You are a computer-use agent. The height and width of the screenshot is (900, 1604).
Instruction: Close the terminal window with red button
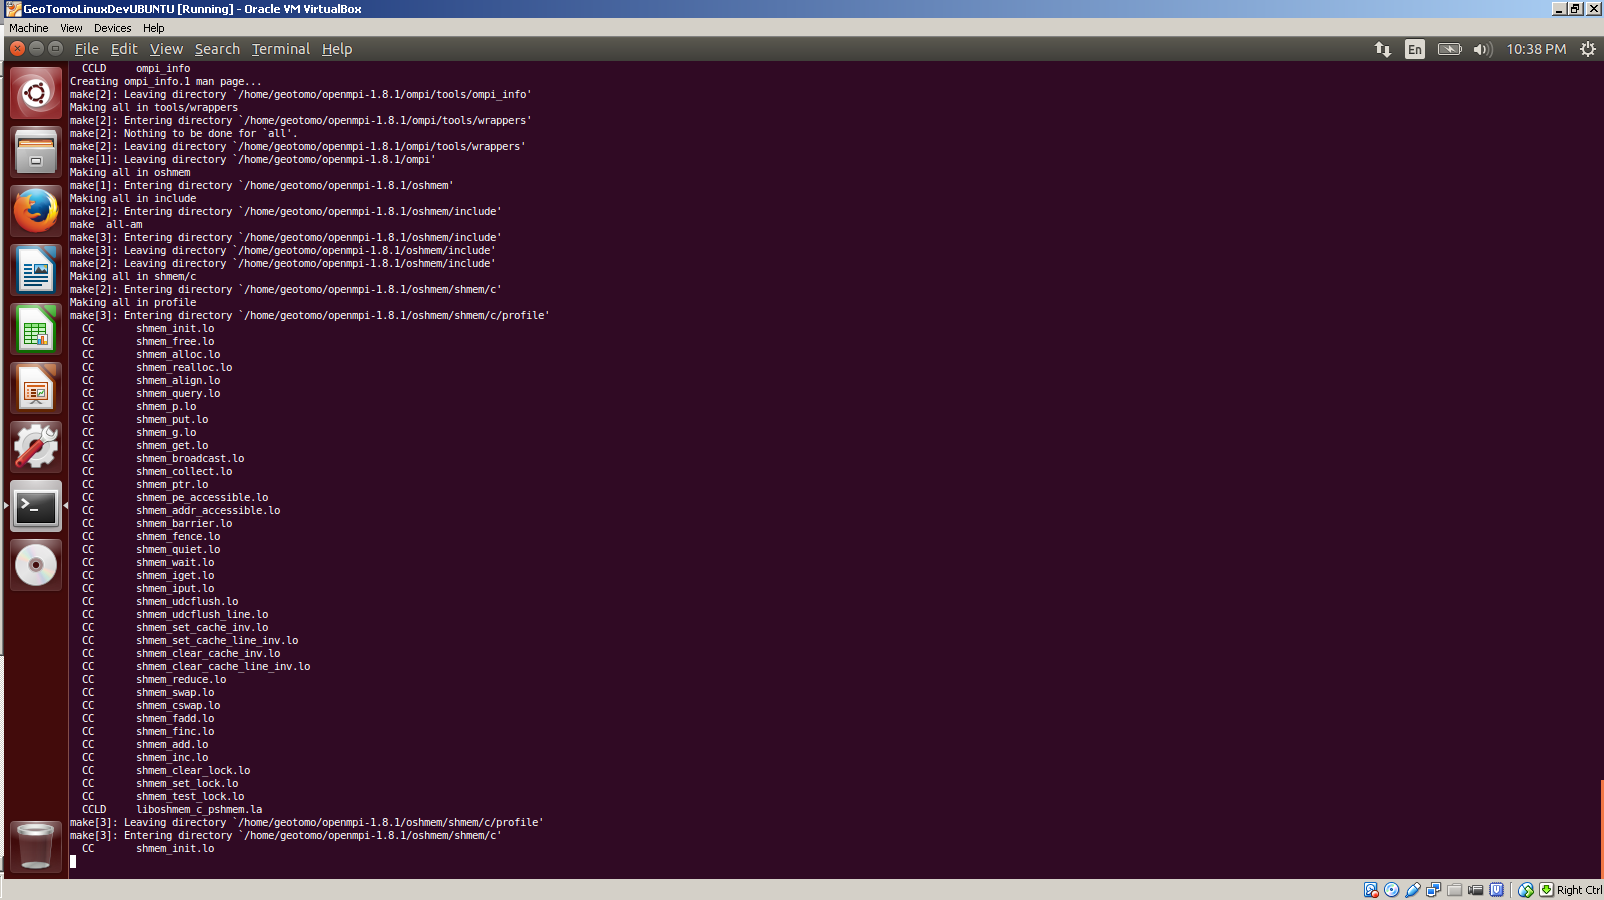17,48
